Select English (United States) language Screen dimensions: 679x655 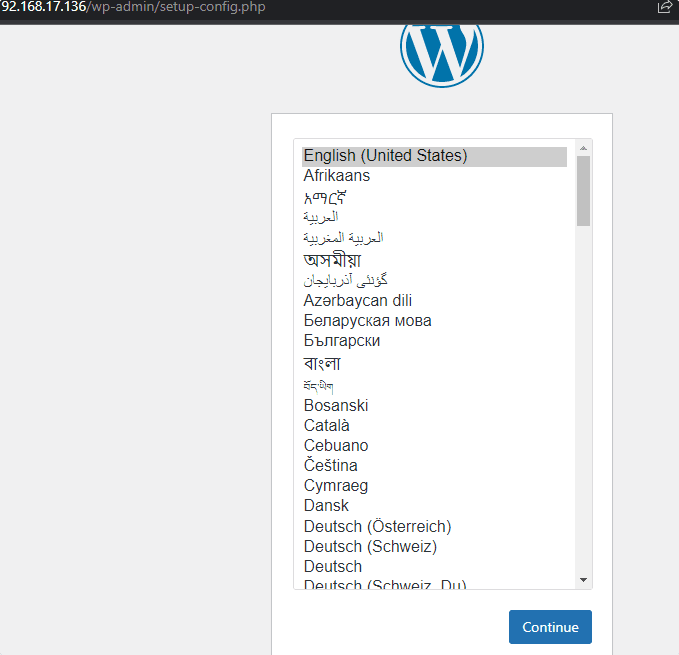(434, 156)
